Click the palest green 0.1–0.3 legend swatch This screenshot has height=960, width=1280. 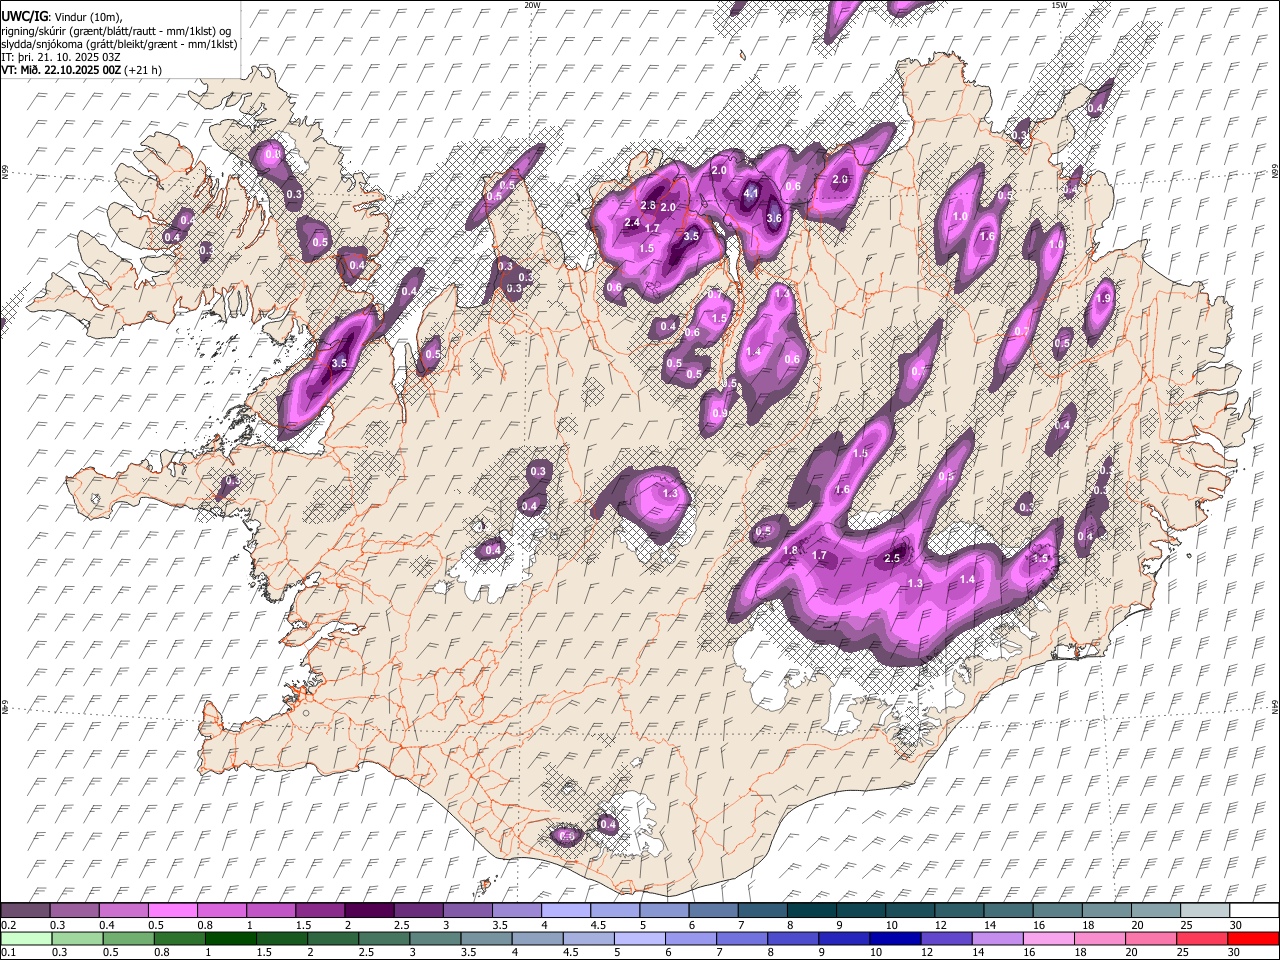tap(26, 938)
